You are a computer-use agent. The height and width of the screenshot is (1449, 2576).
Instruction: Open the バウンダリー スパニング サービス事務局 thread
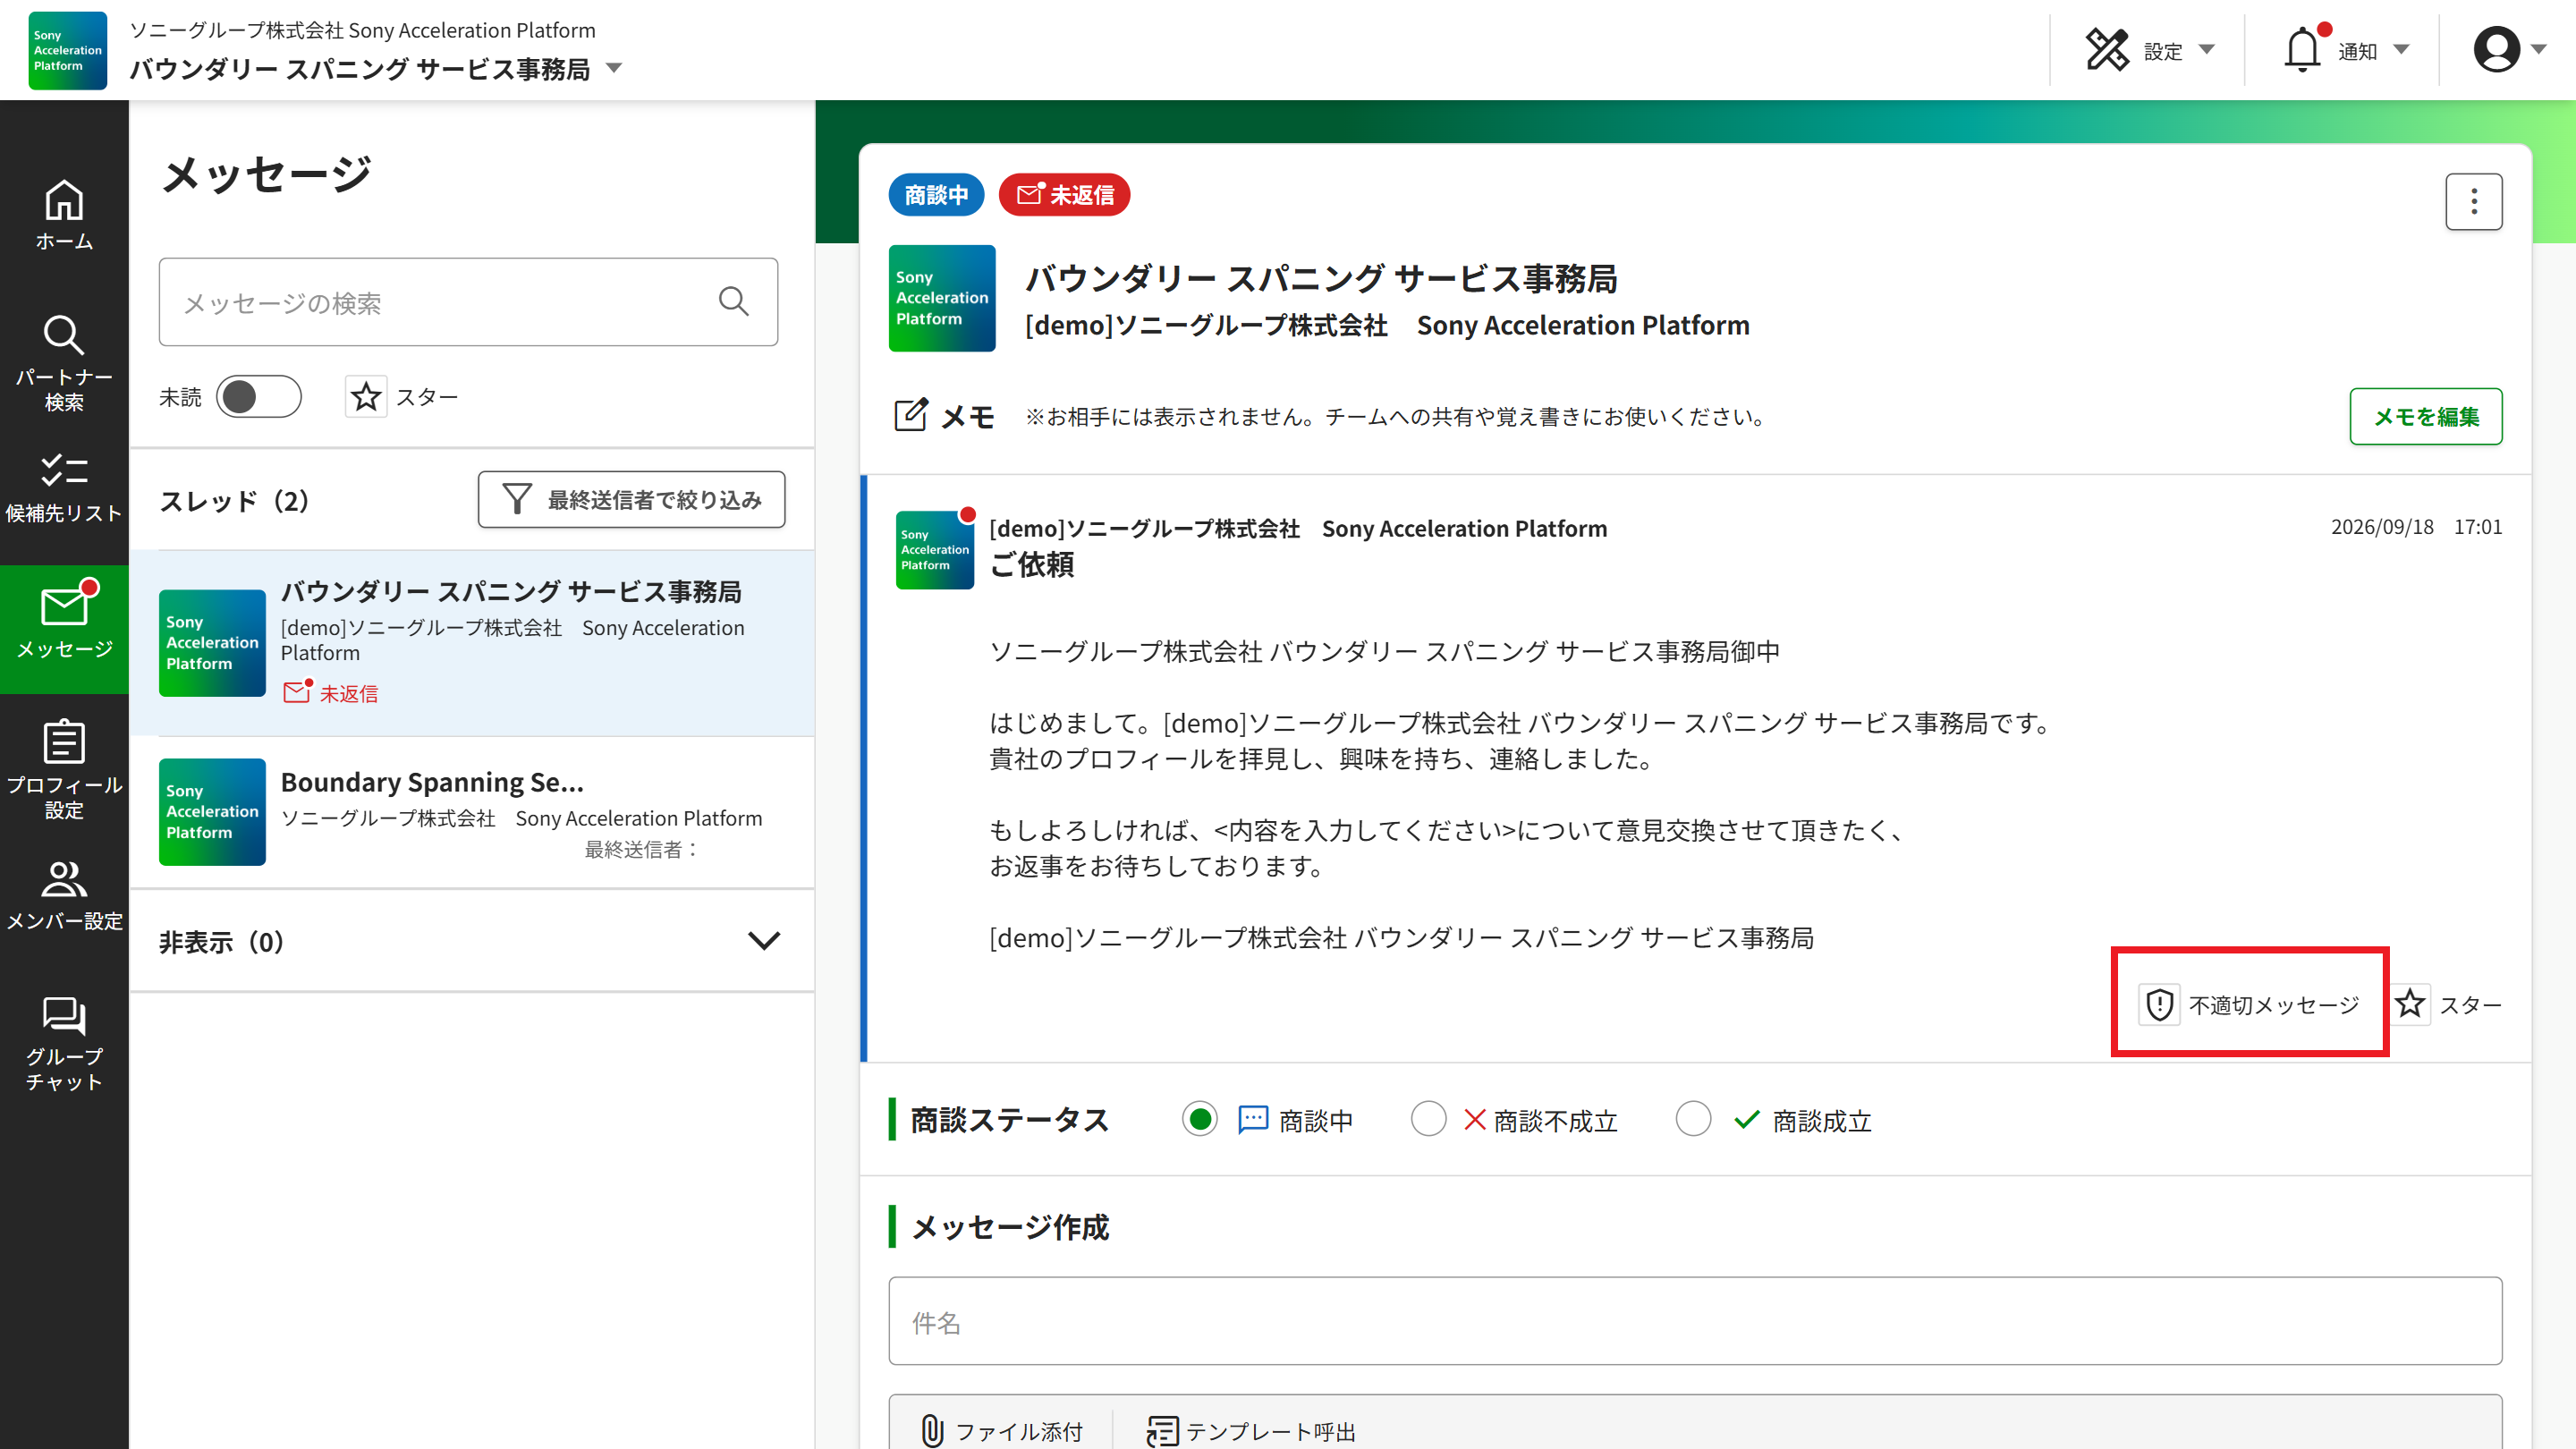[x=472, y=643]
